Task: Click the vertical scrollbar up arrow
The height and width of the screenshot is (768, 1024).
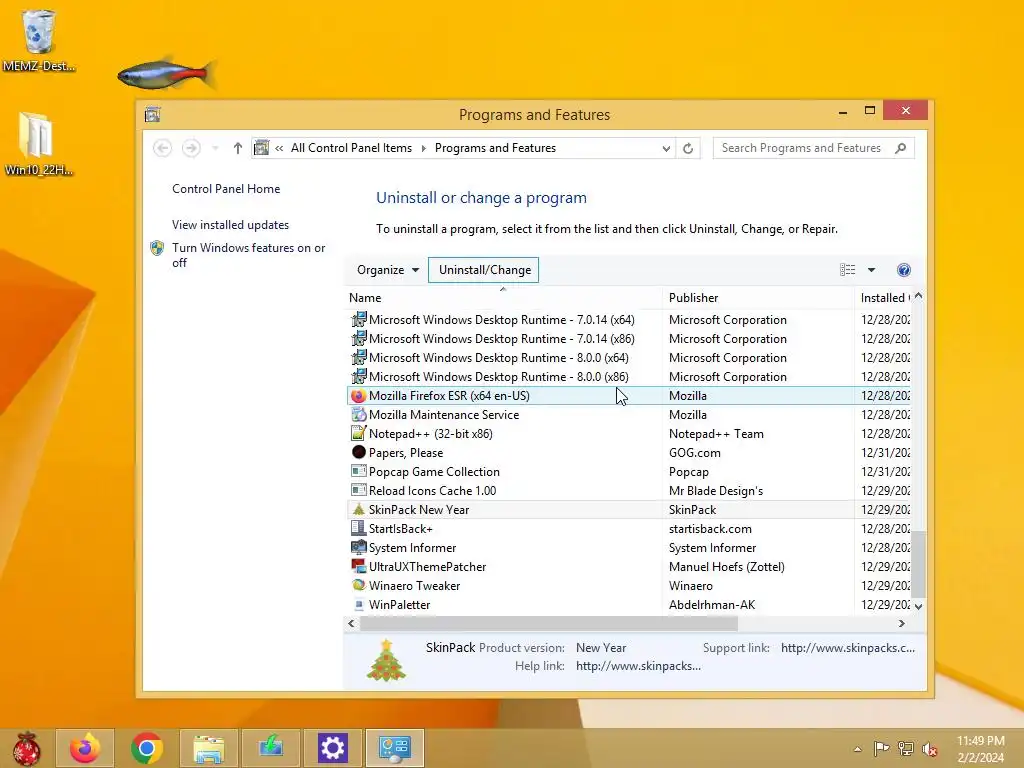Action: click(x=919, y=296)
